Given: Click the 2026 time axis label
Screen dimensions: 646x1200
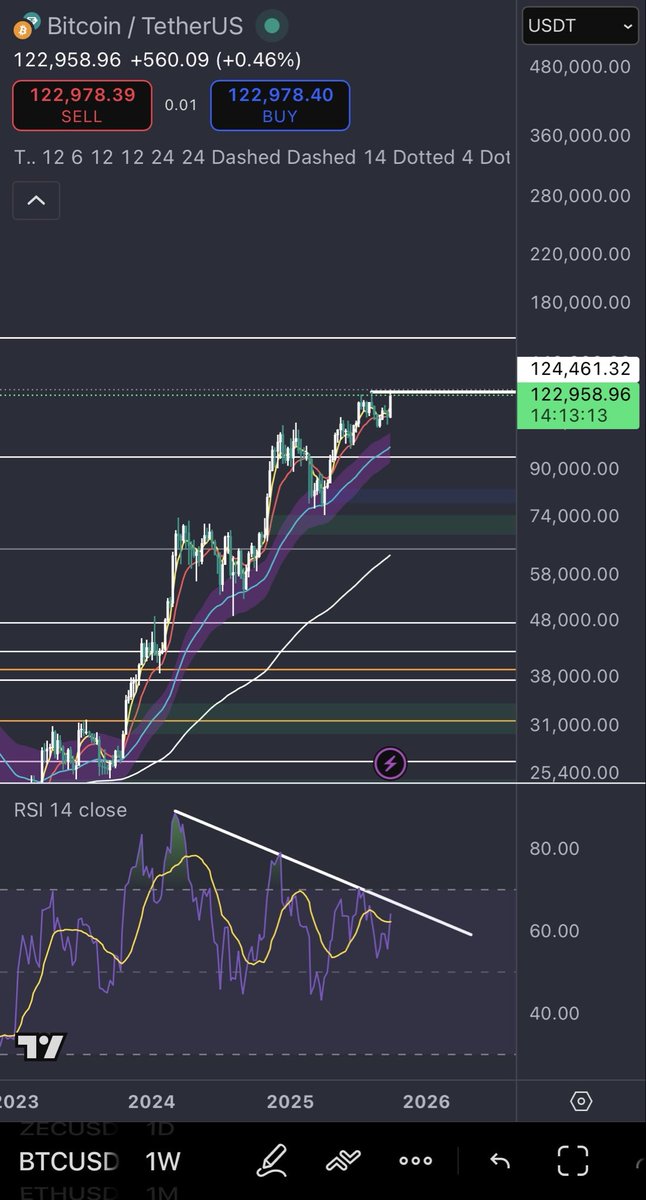Looking at the screenshot, I should [426, 1102].
